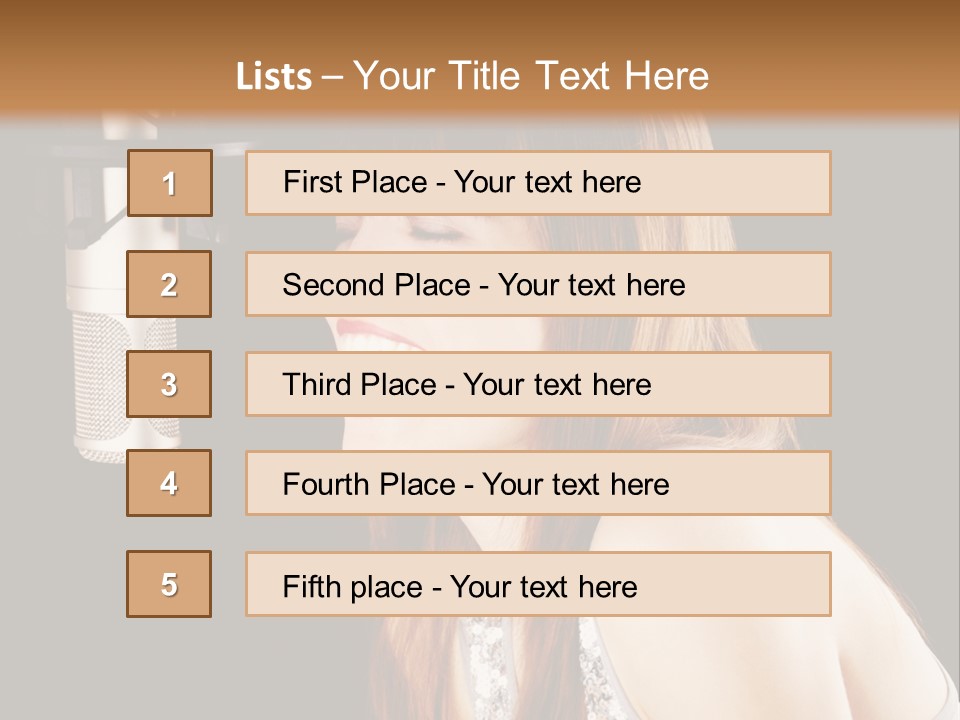
Task: Click the "First Place - Your text here" bar
Action: tap(538, 183)
